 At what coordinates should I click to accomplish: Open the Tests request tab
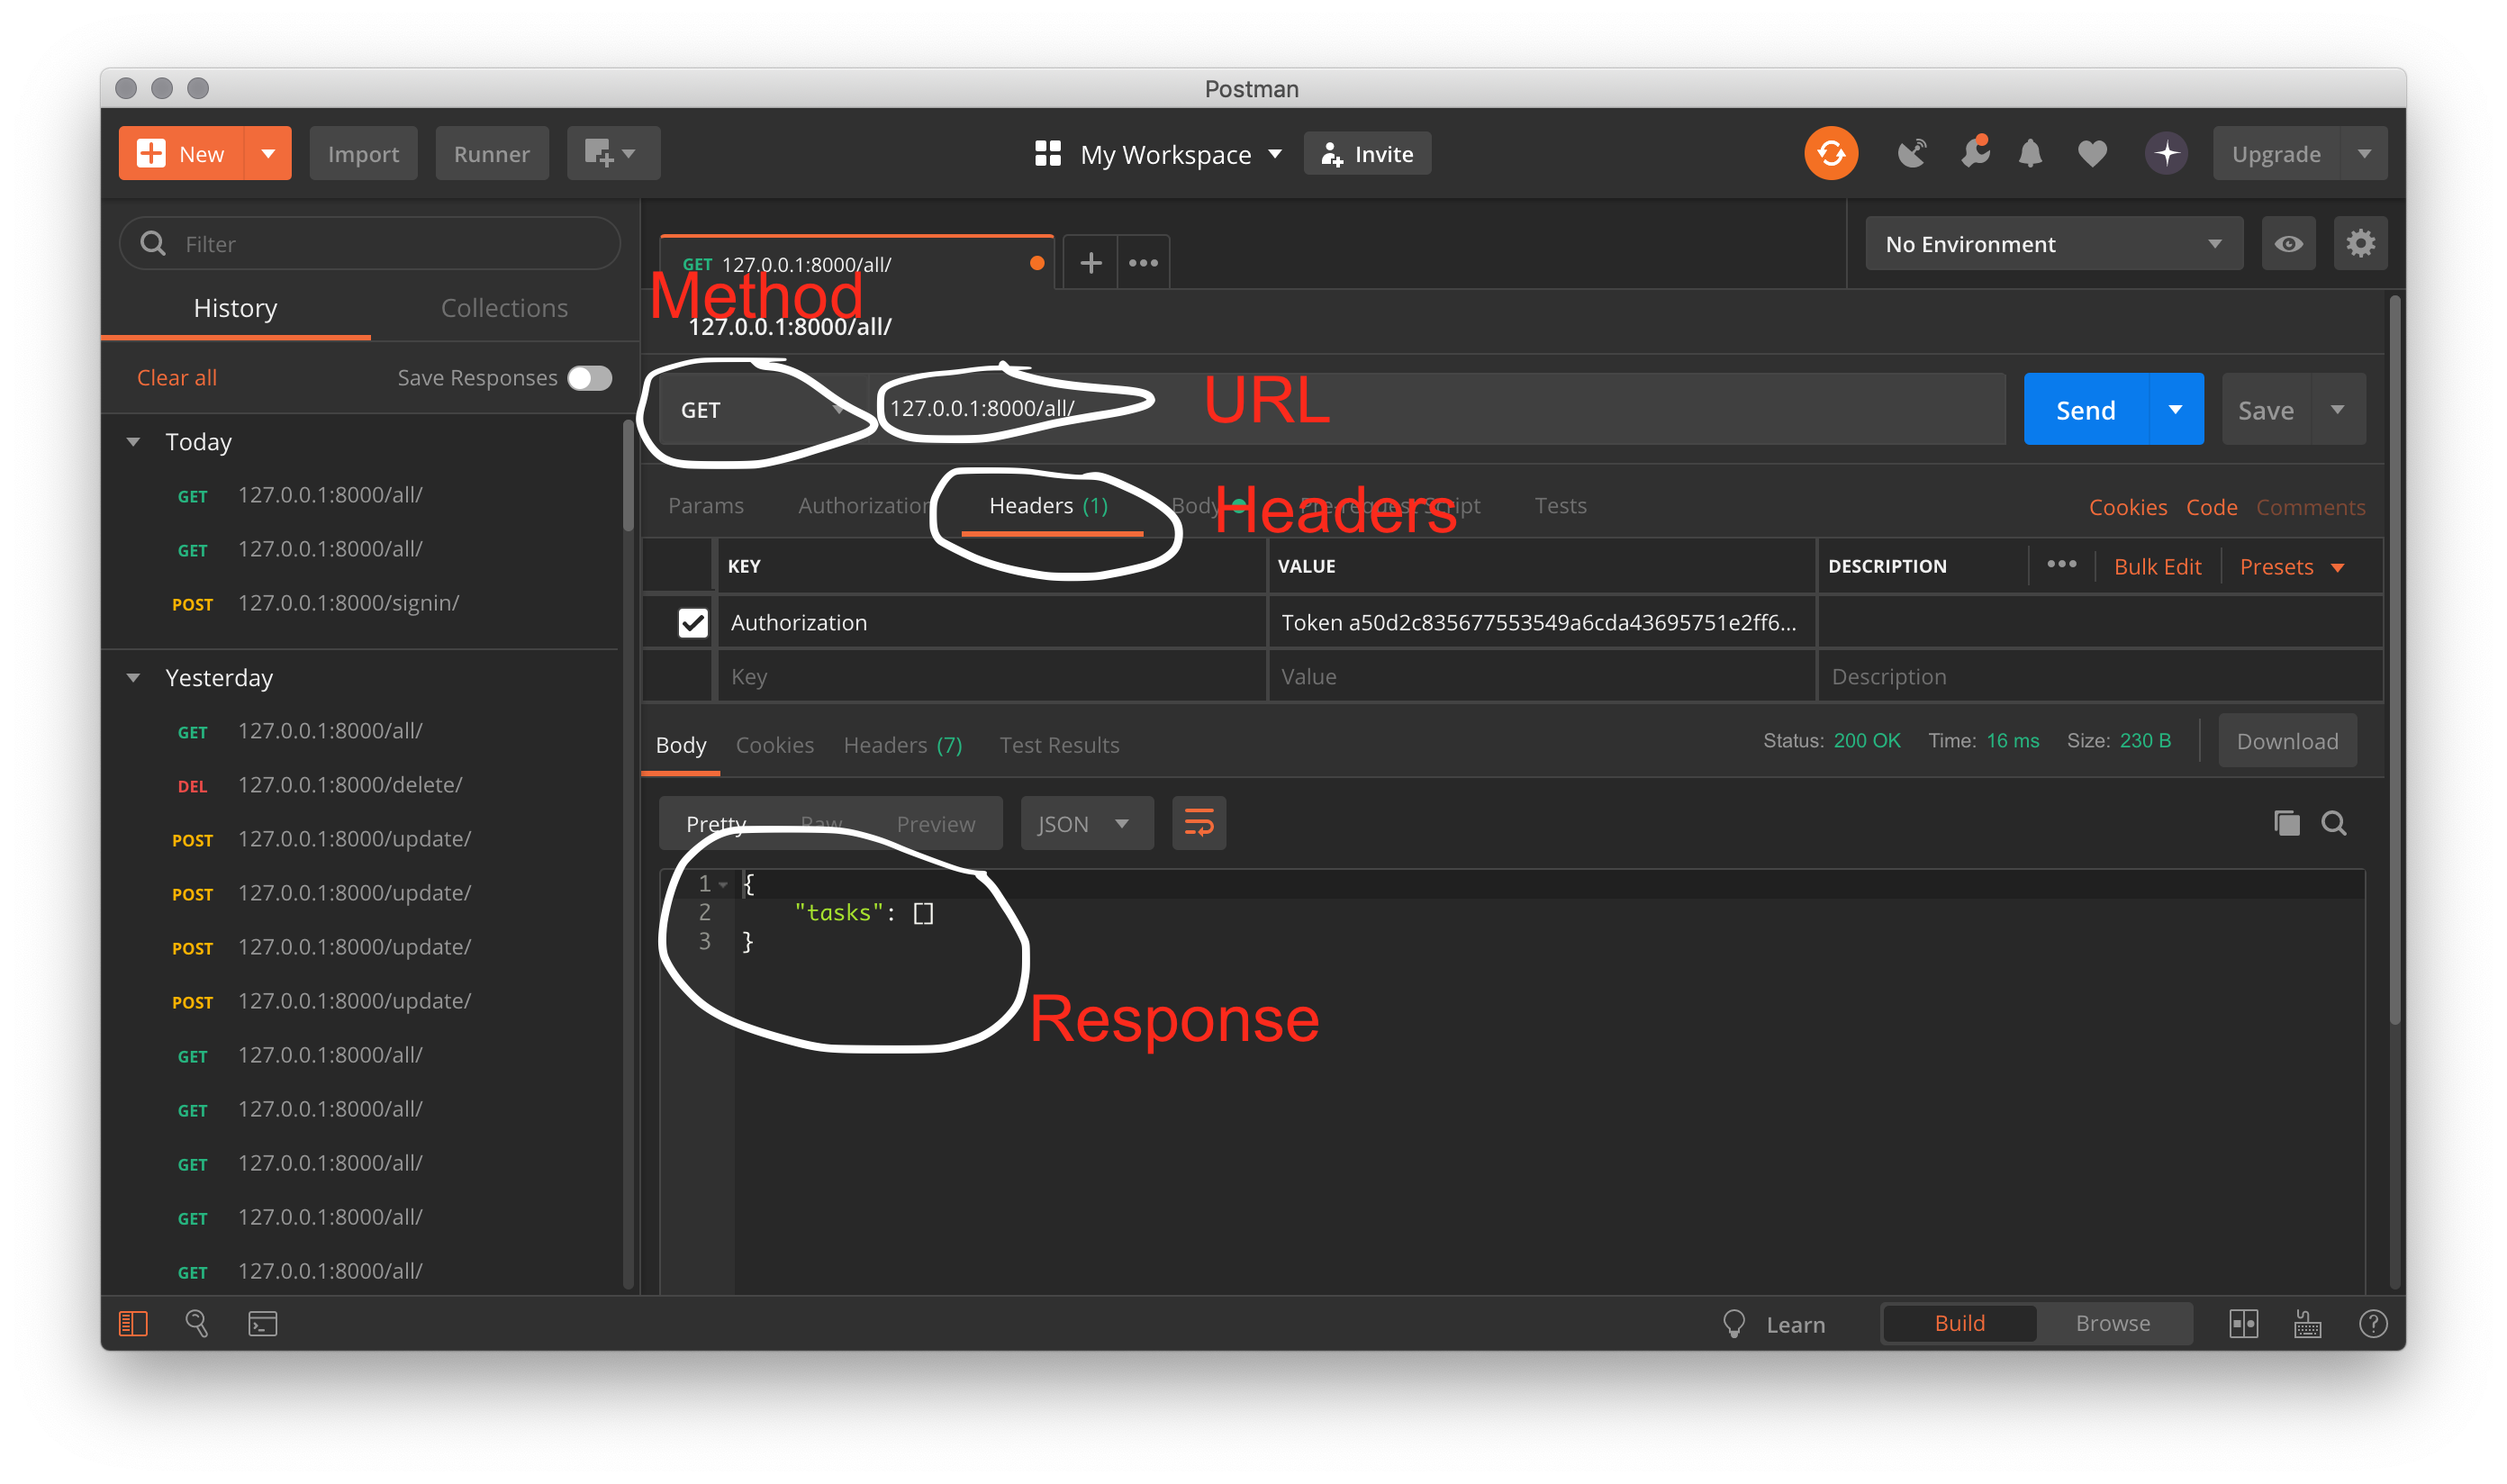(1560, 506)
